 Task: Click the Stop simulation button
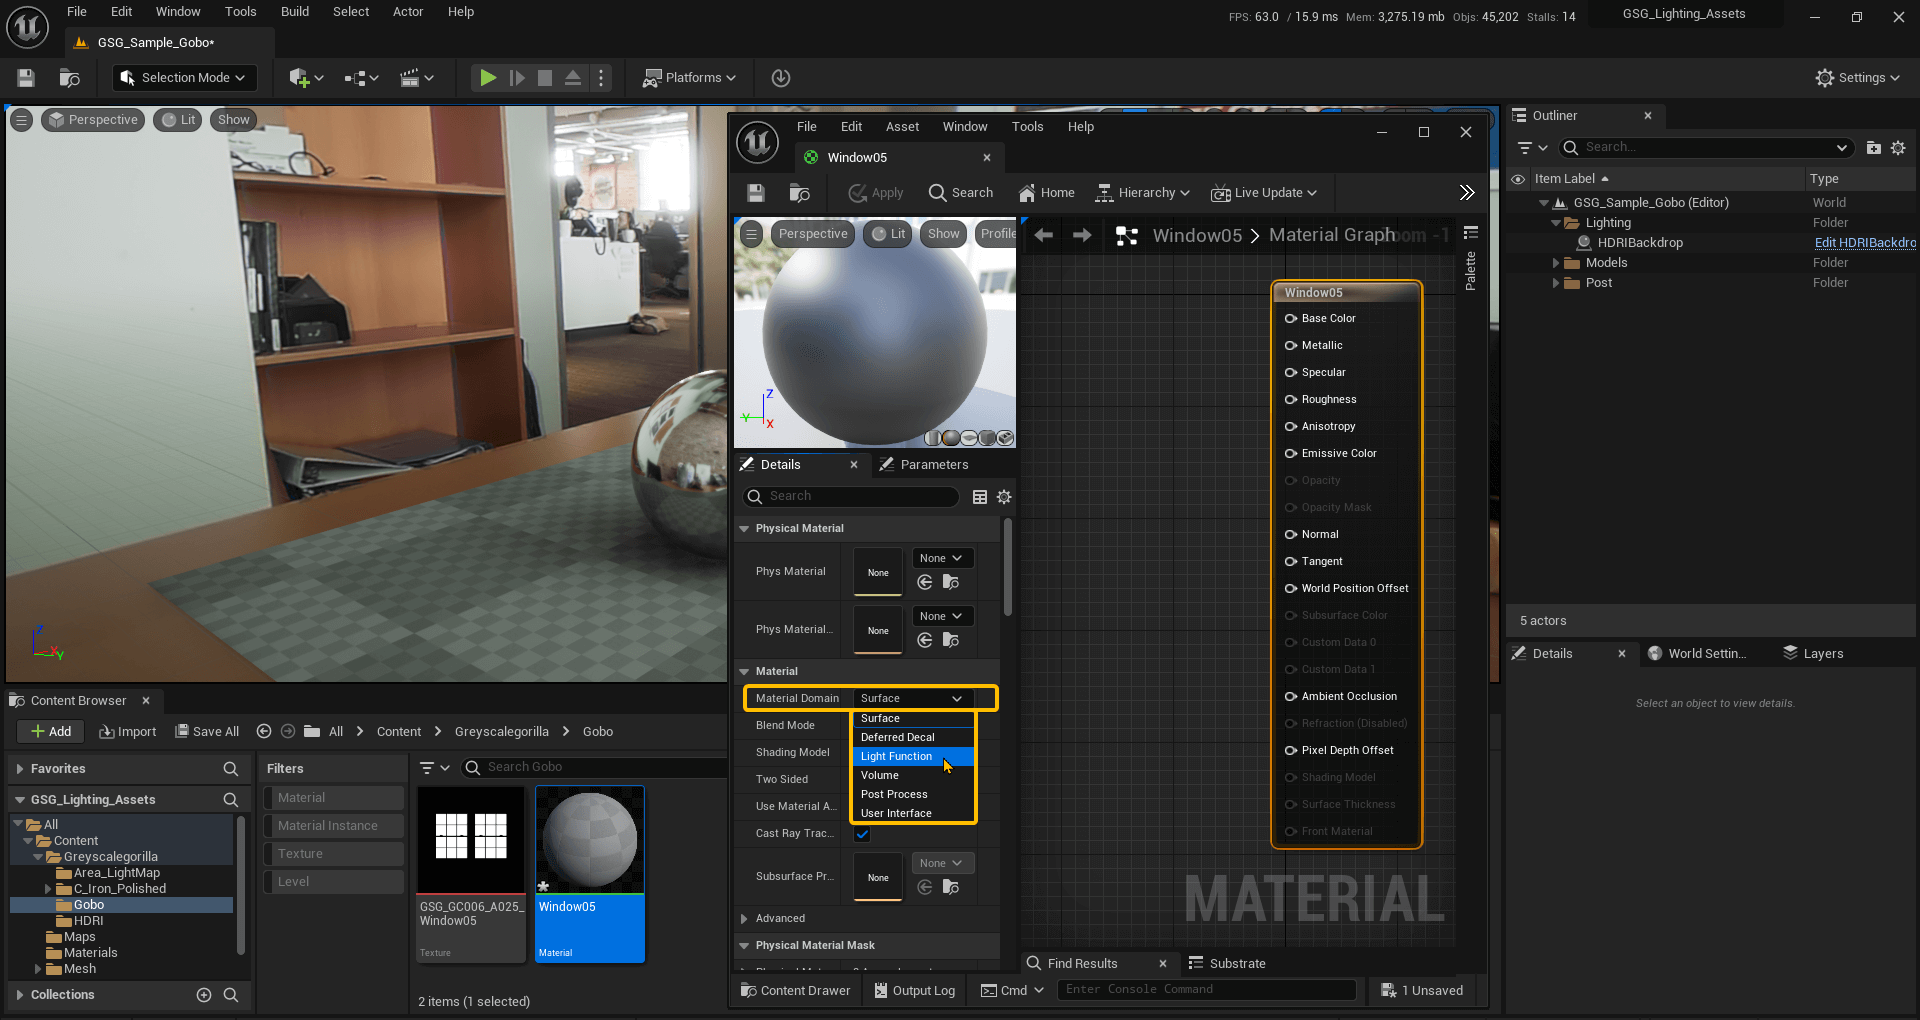(x=545, y=78)
